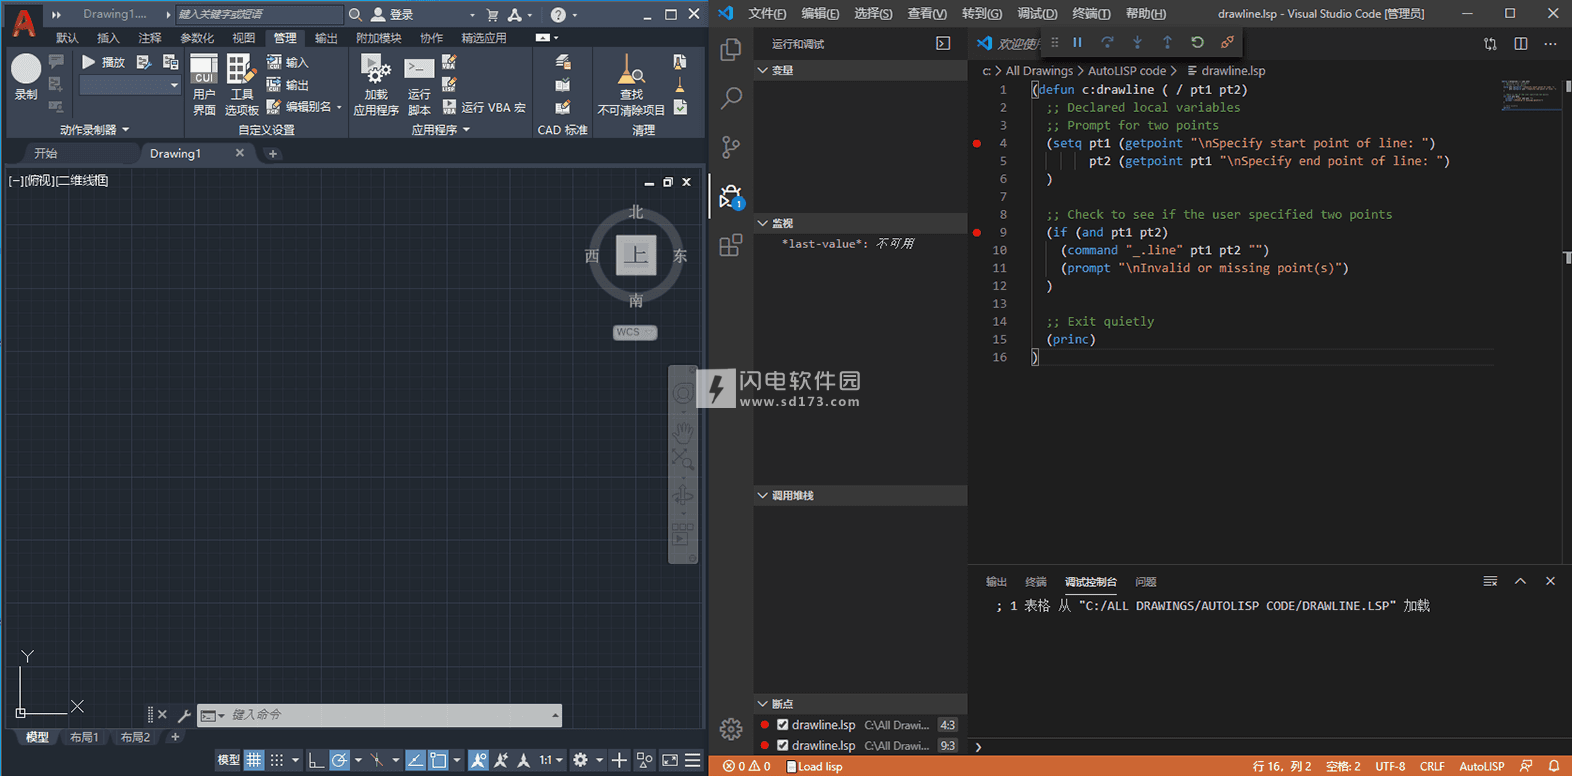The height and width of the screenshot is (776, 1572).
Task: Toggle the drawing grid display in status bar
Action: click(254, 760)
